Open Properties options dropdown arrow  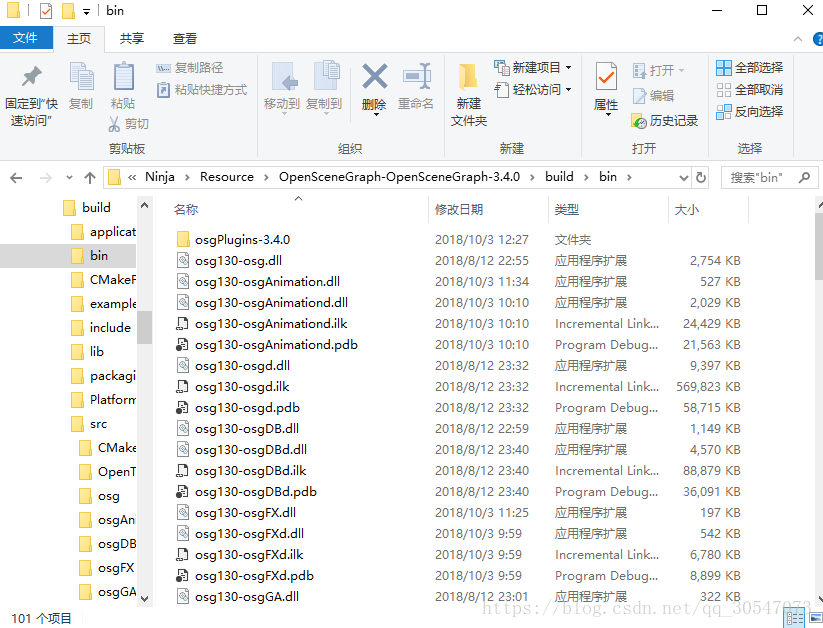[608, 115]
